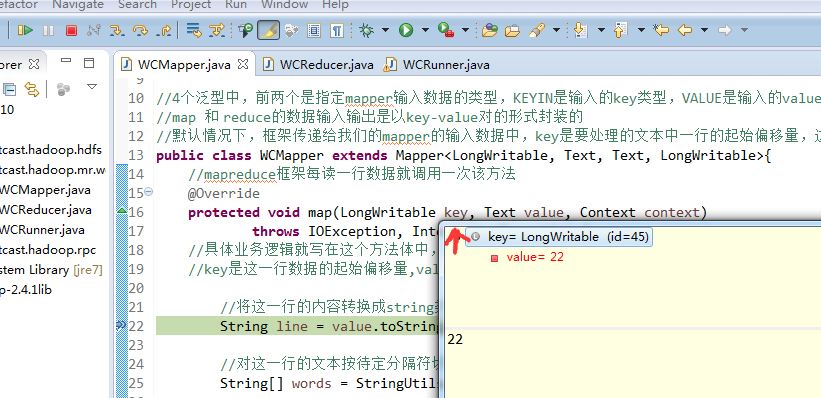Select WCReducer.java in the Package Explorer
The width and height of the screenshot is (821, 398).
(46, 210)
